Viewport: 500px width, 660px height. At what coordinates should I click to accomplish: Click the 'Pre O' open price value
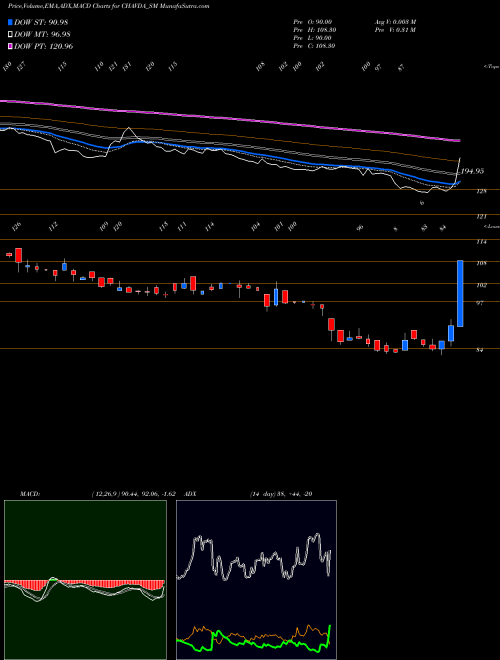(314, 22)
